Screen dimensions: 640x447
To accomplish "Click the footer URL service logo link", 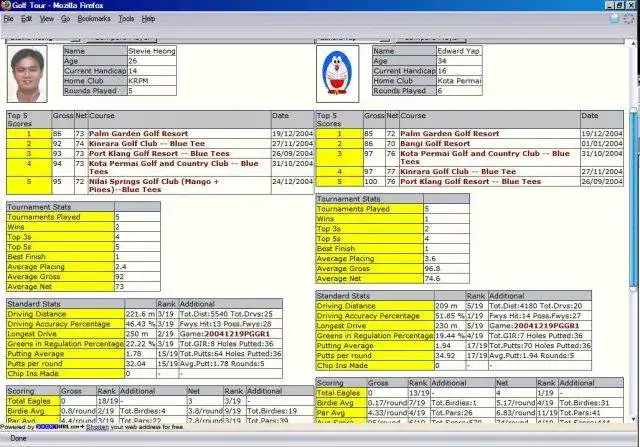I will click(60, 427).
